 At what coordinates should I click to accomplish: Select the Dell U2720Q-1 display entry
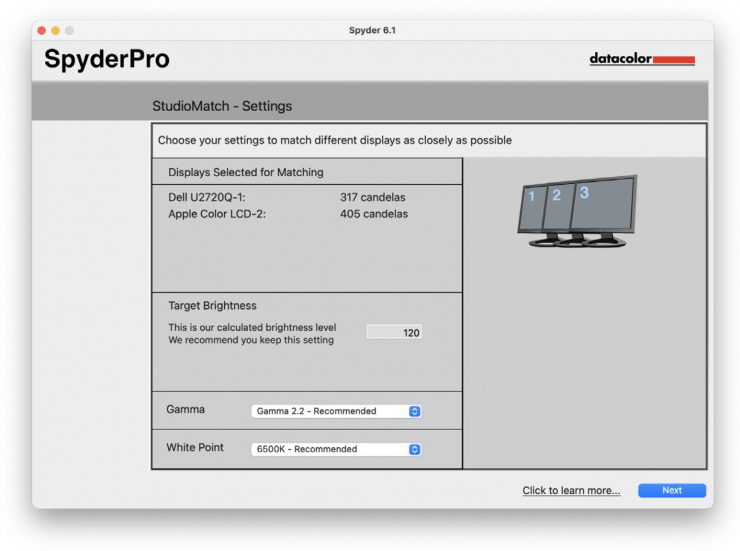tap(206, 198)
